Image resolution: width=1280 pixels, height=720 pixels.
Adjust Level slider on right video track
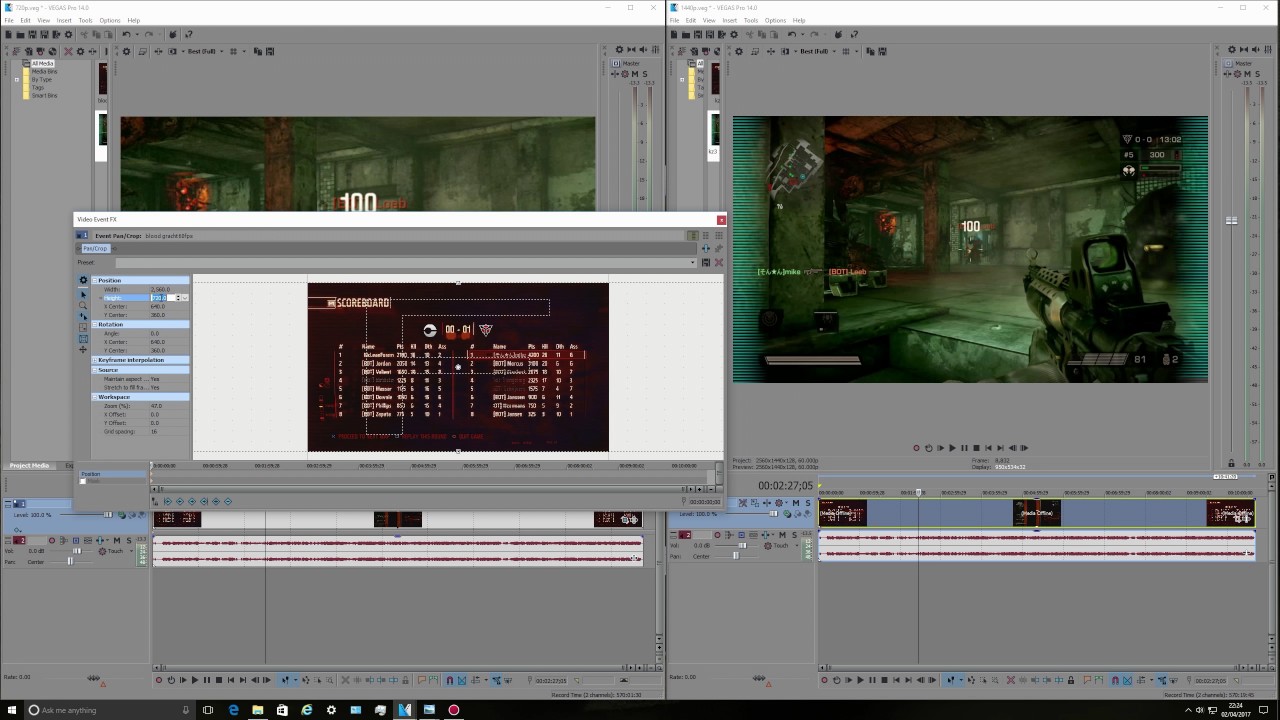(773, 514)
